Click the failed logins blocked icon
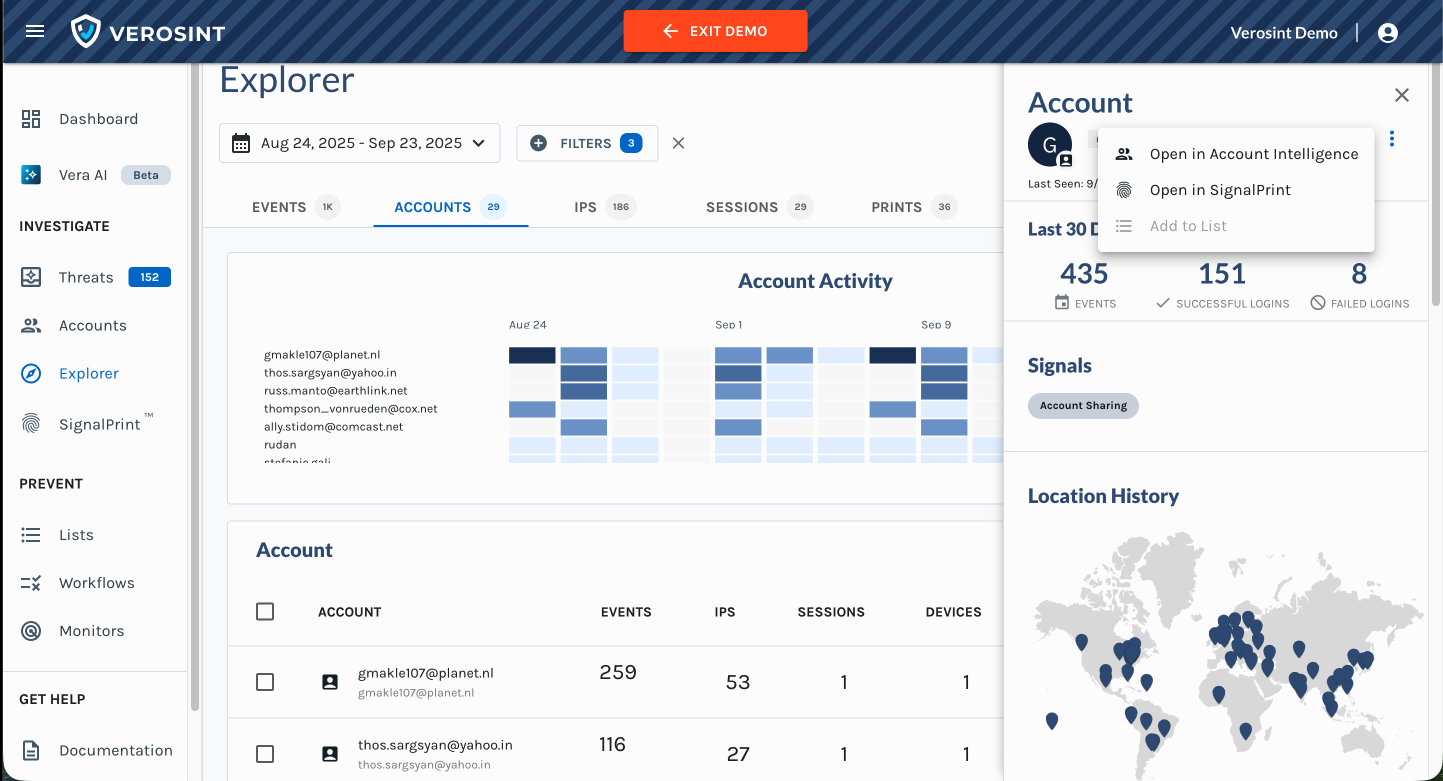The height and width of the screenshot is (781, 1443). coord(1318,302)
